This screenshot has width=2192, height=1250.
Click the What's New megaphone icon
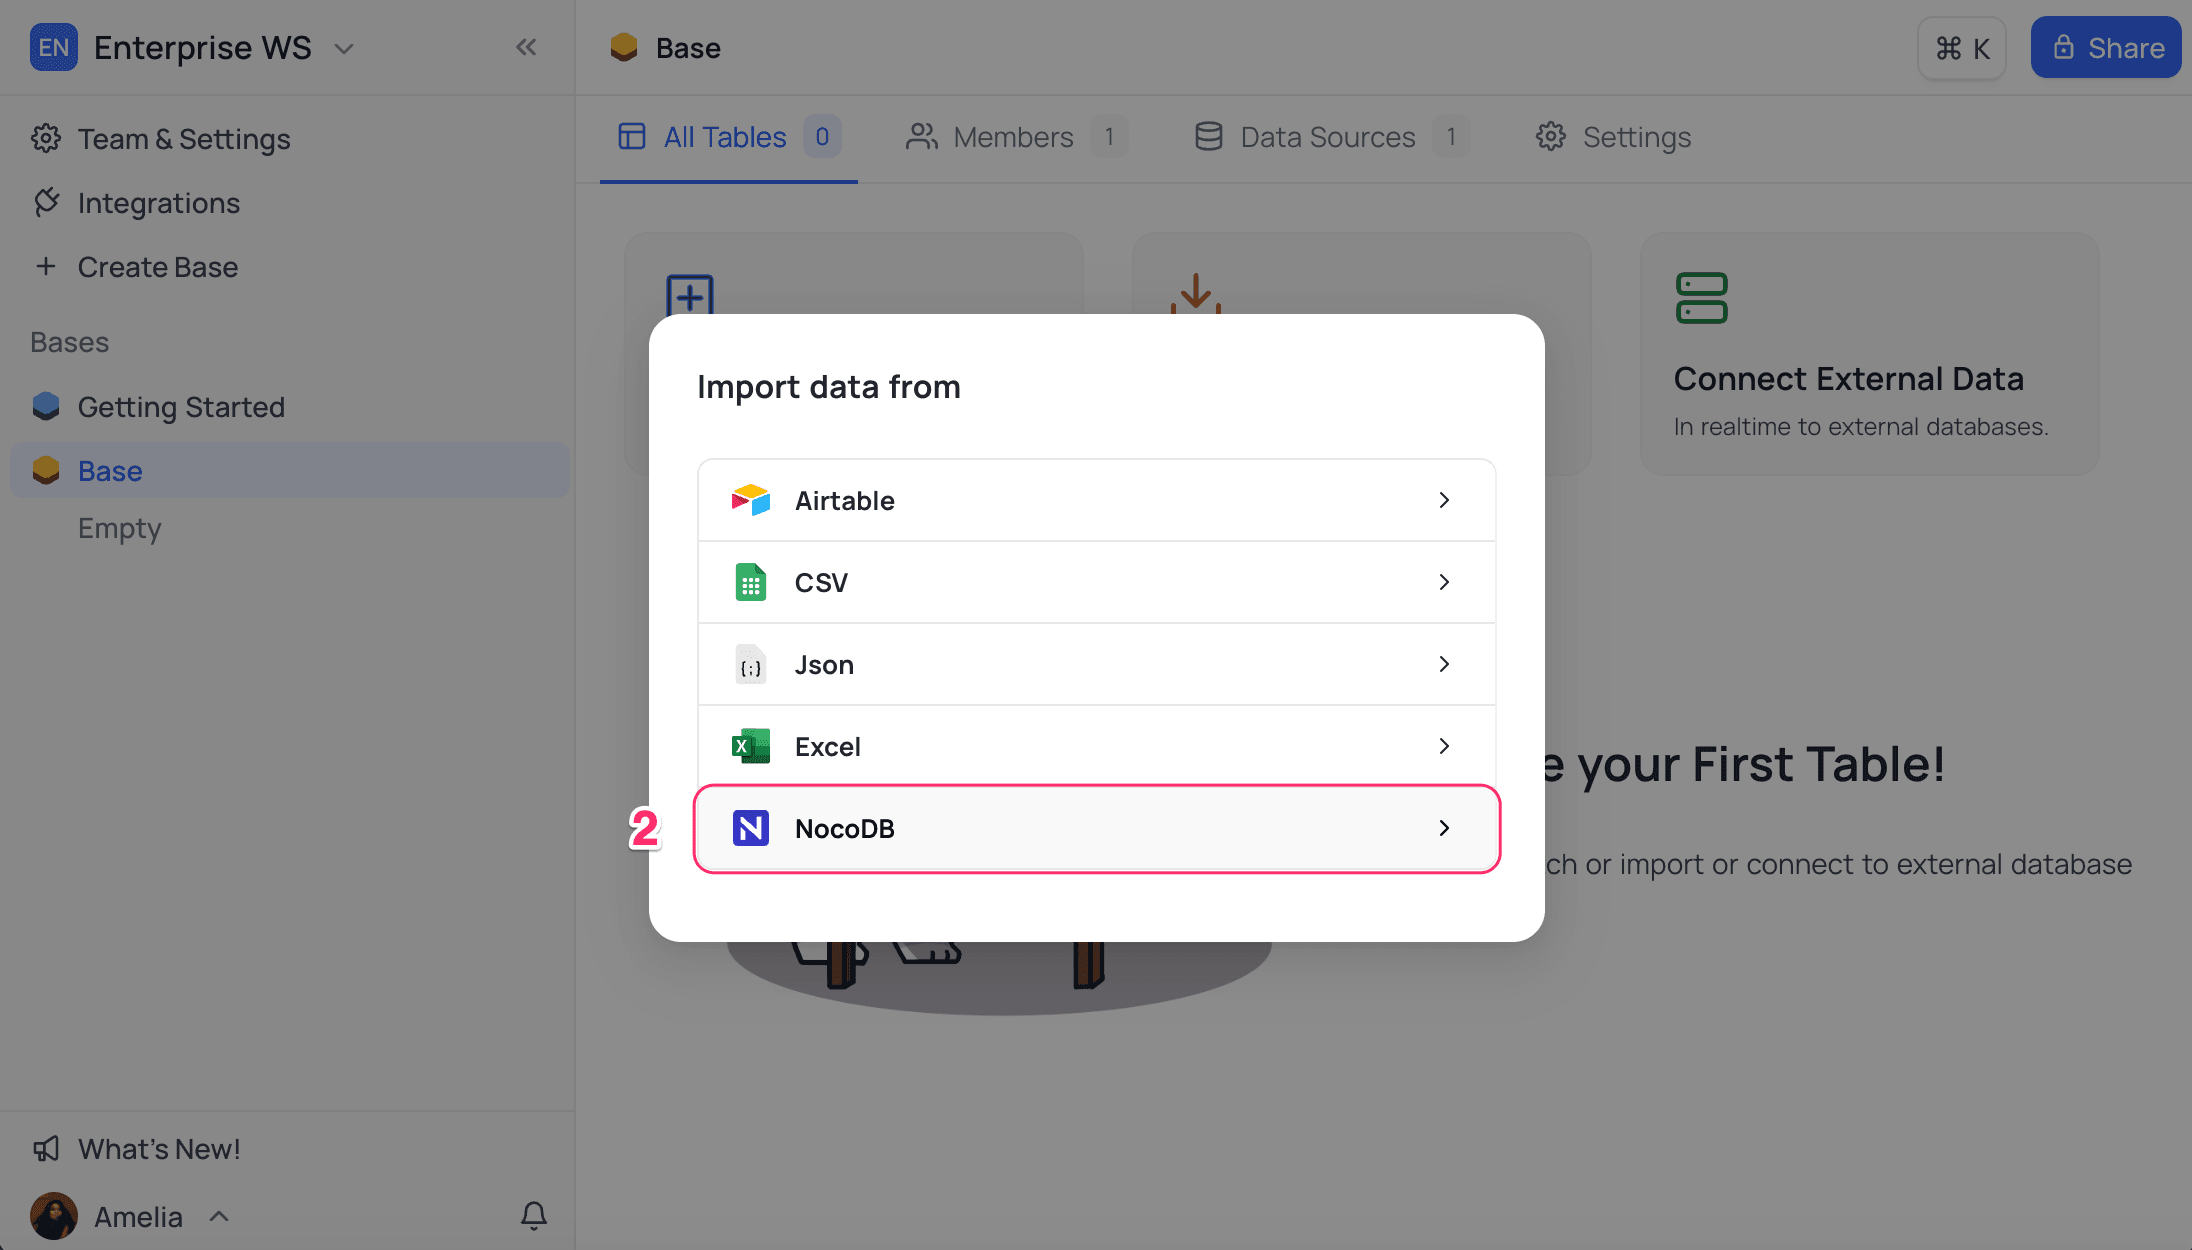tap(46, 1148)
